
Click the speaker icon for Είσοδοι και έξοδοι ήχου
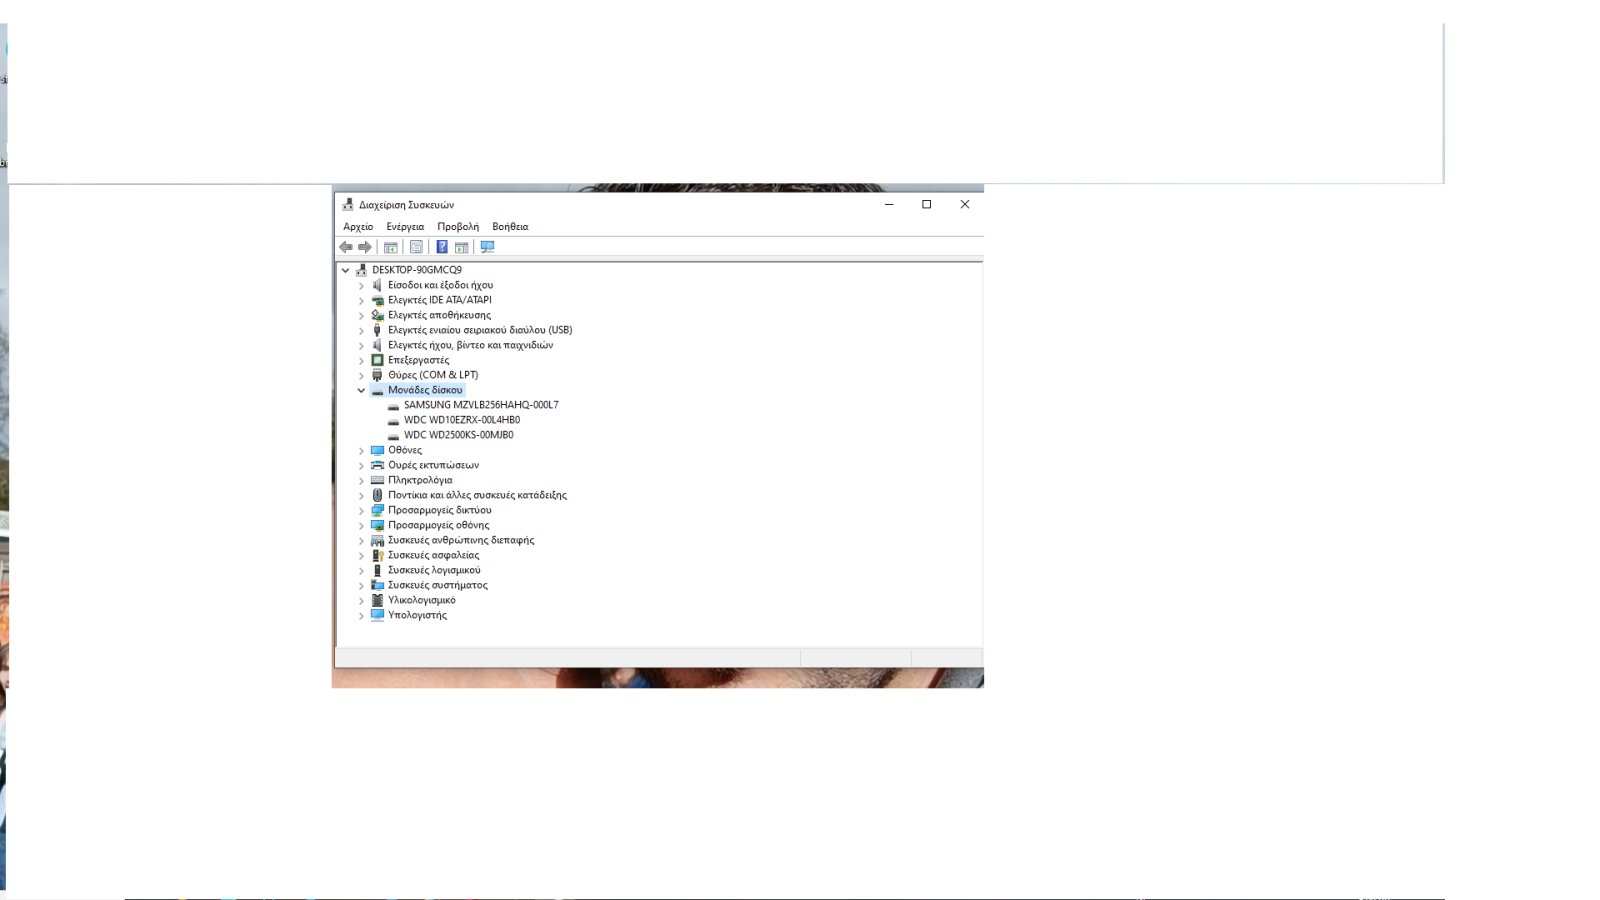(377, 285)
